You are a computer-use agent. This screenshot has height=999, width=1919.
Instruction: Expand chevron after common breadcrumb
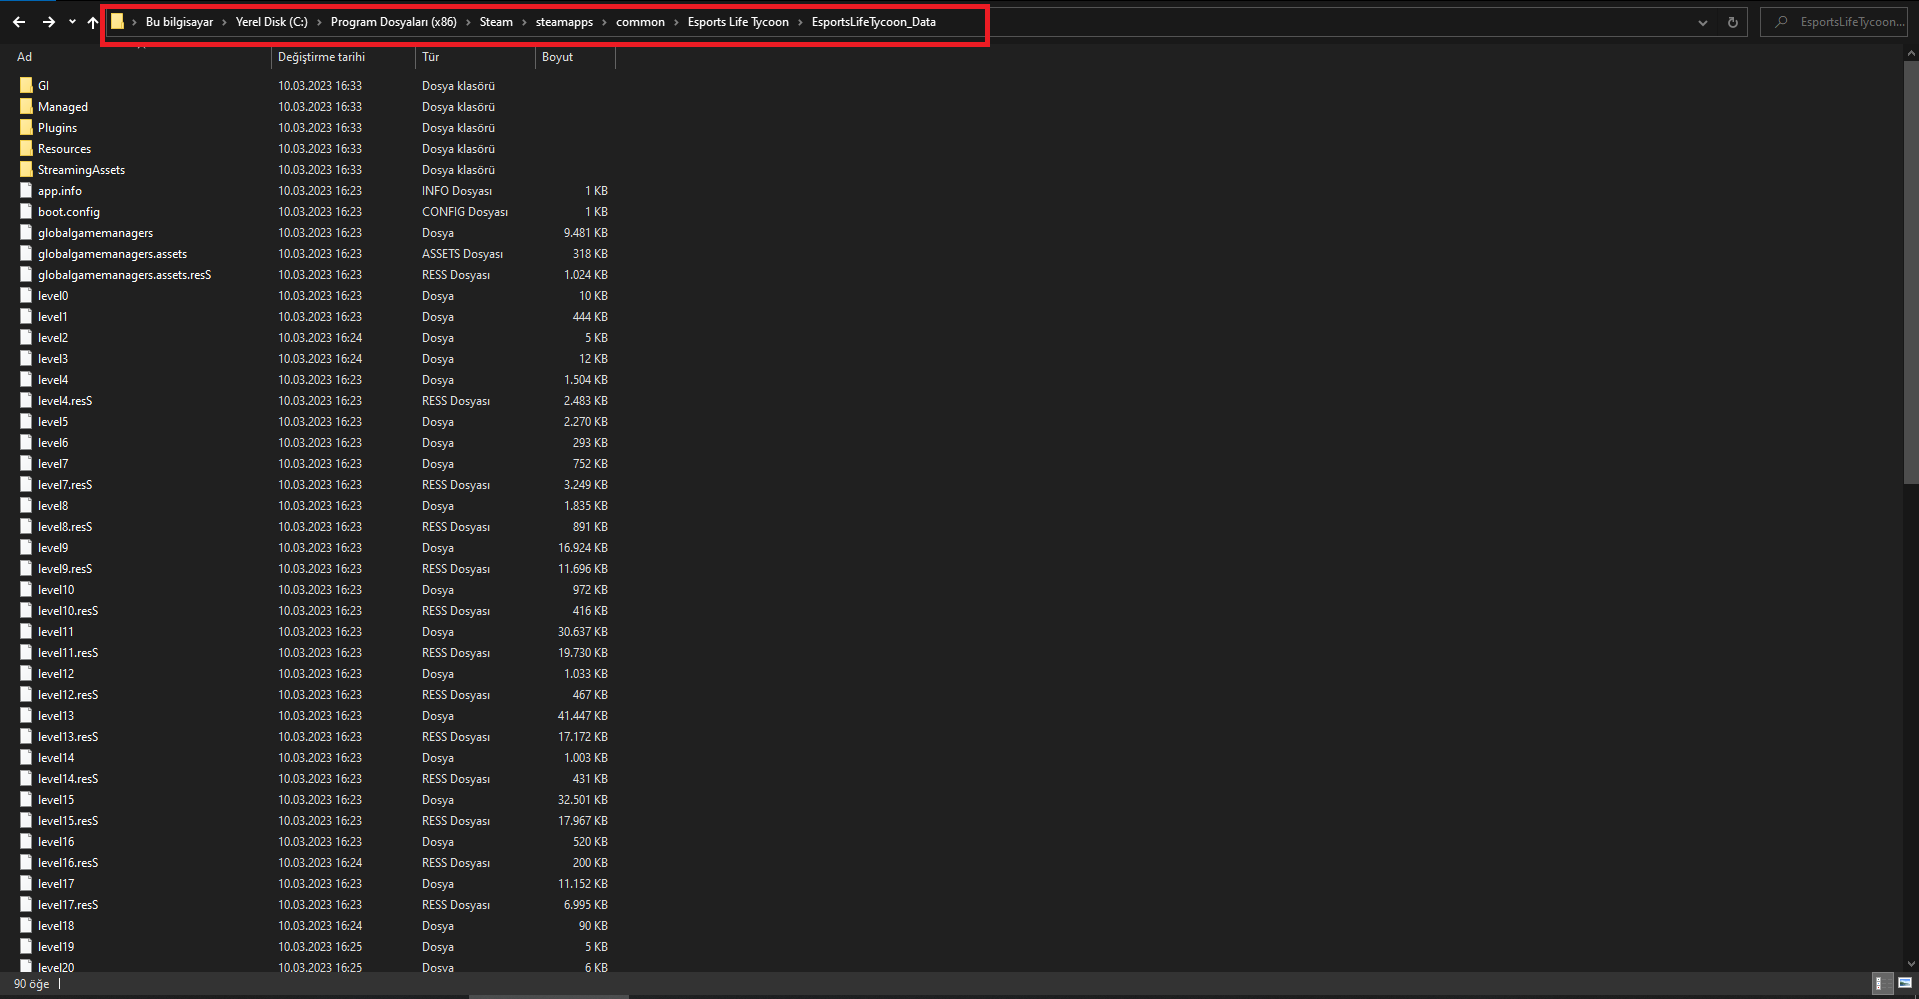coord(676,22)
